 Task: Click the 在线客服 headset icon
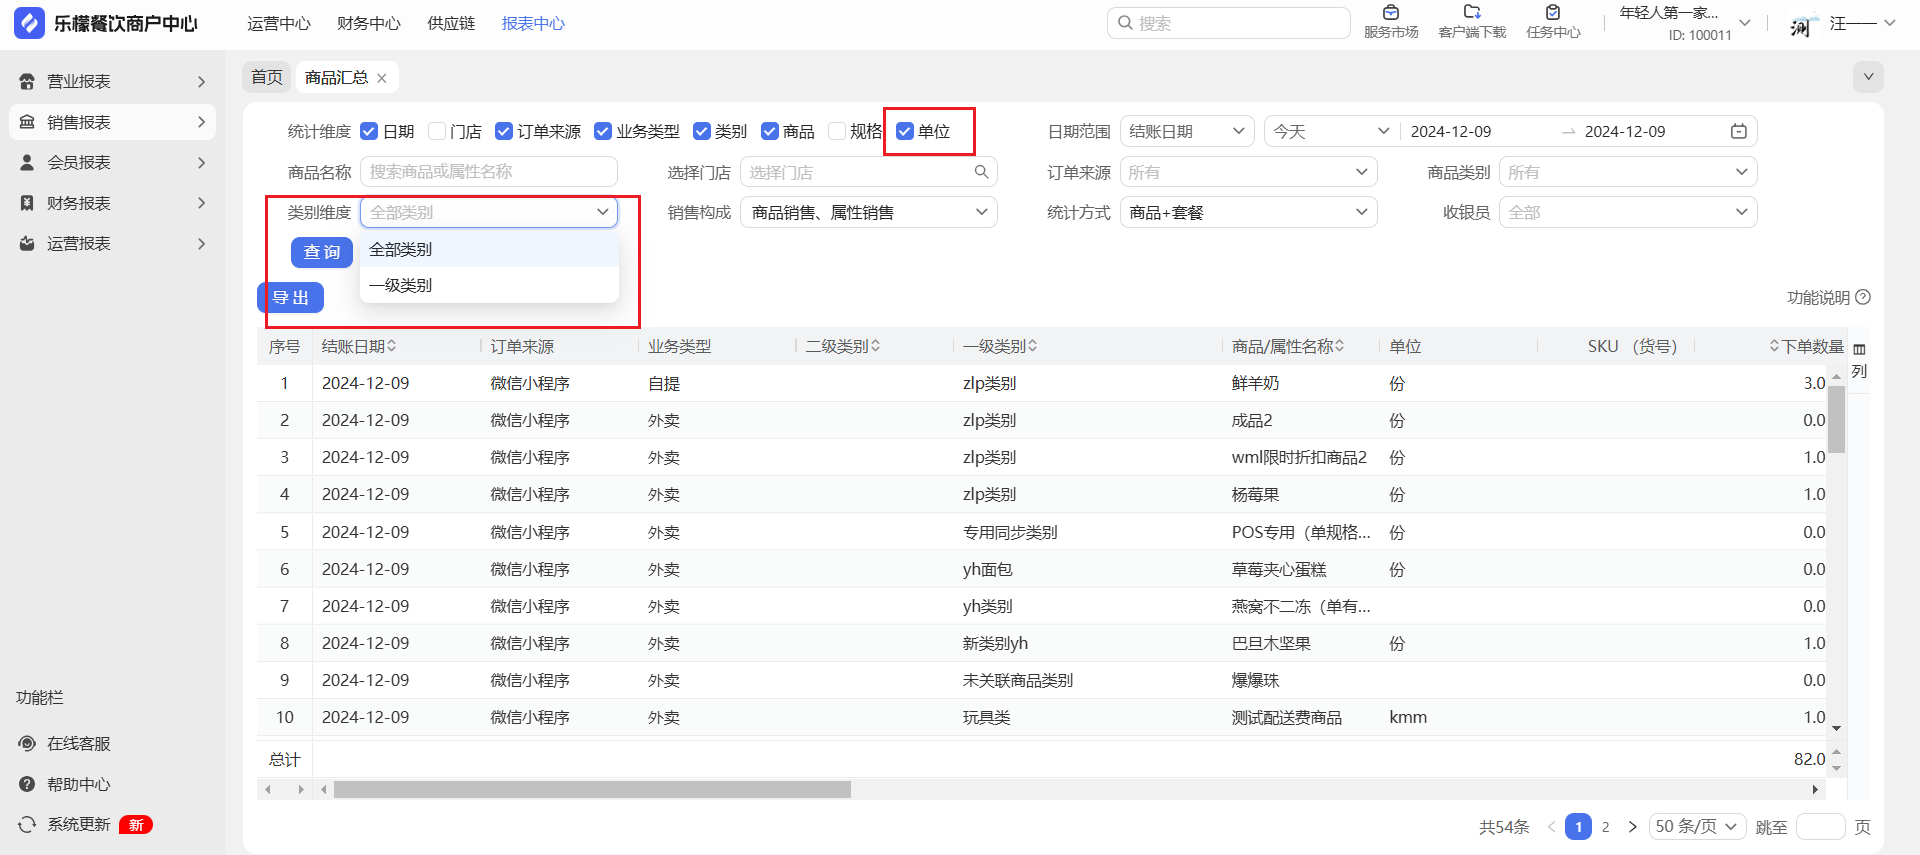click(27, 743)
